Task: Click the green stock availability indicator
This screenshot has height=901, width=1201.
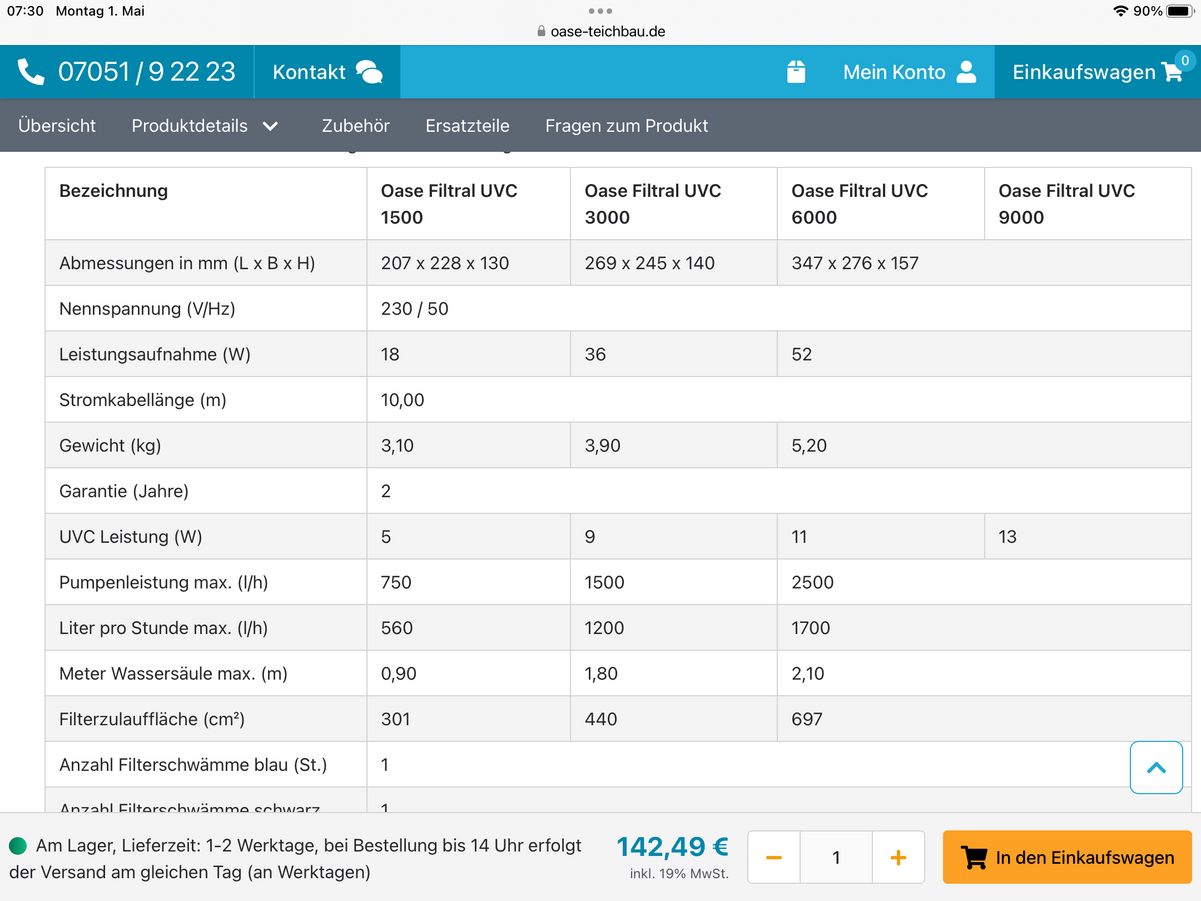Action: coord(18,846)
